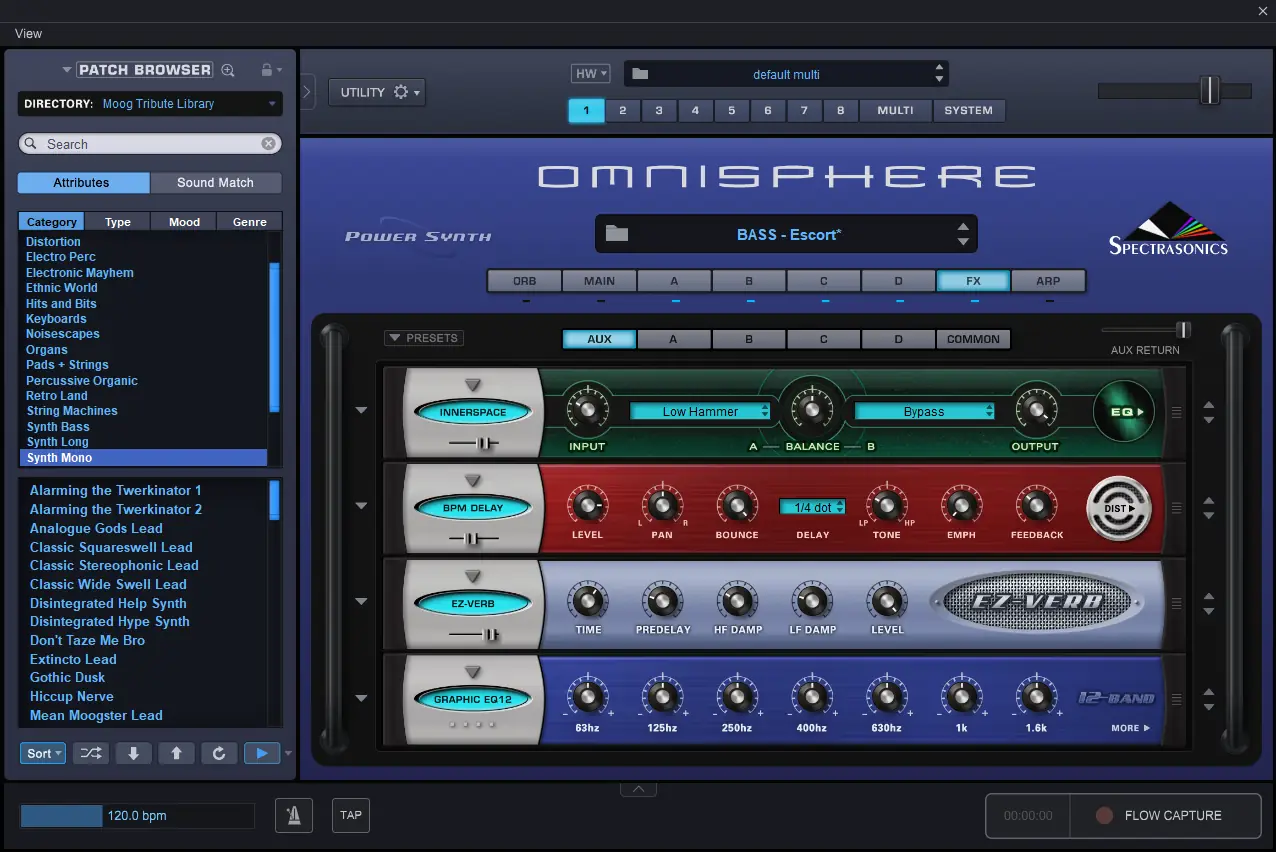Open Innerspace effect selection triangle menu
Image resolution: width=1276 pixels, height=852 pixels.
[x=473, y=385]
